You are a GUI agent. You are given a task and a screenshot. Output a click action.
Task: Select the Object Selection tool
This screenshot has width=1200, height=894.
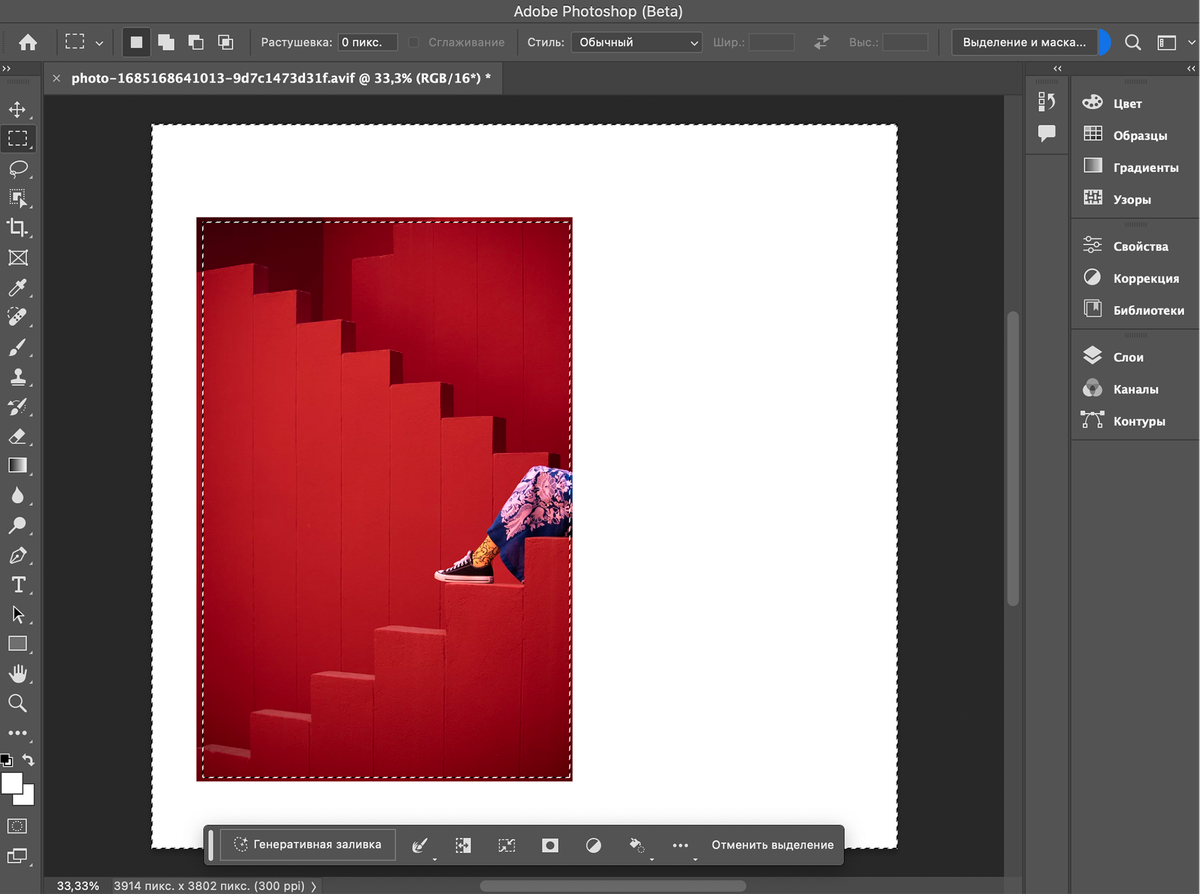point(17,198)
